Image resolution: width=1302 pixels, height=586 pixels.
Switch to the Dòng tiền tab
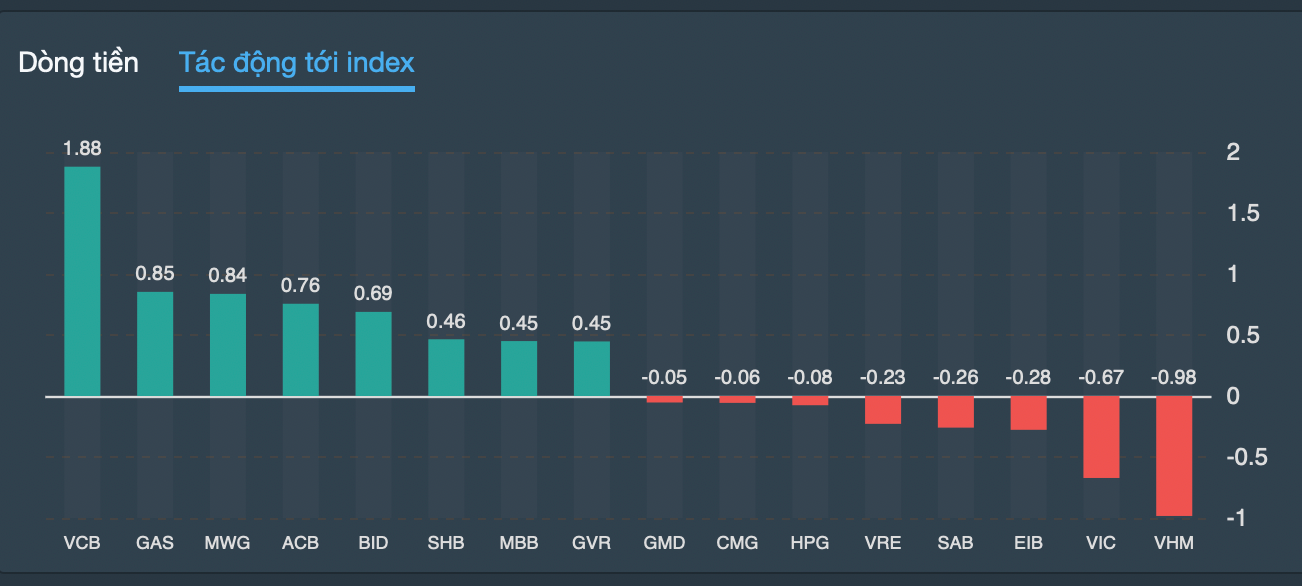pyautogui.click(x=78, y=63)
